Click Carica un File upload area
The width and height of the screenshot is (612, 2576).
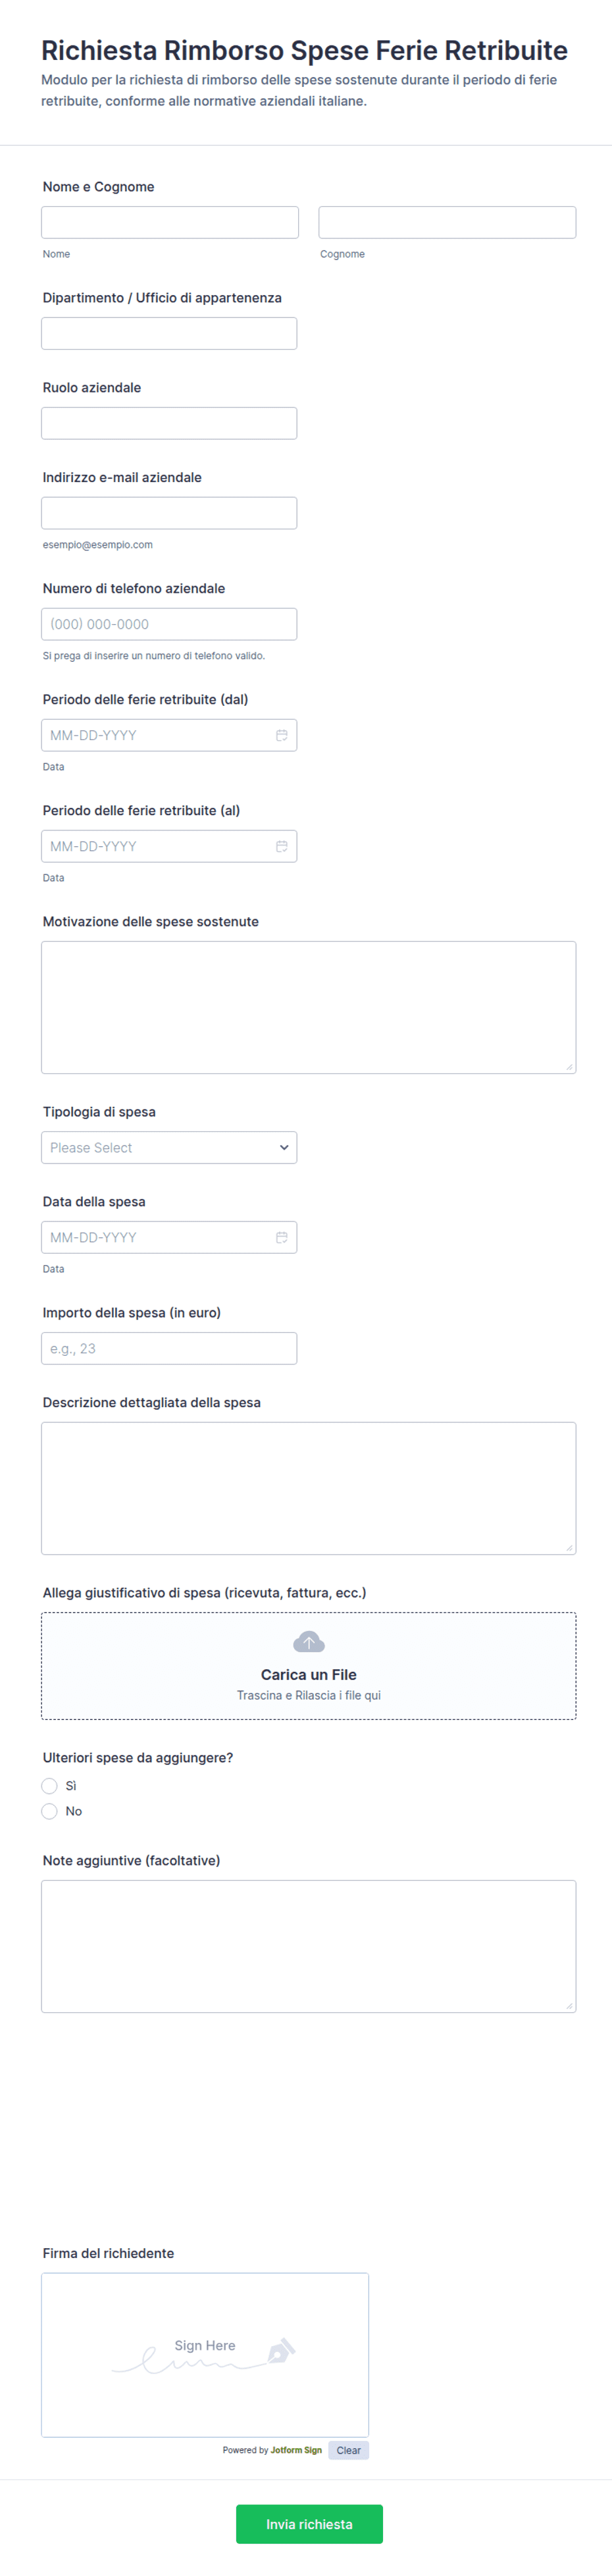[x=309, y=1666]
